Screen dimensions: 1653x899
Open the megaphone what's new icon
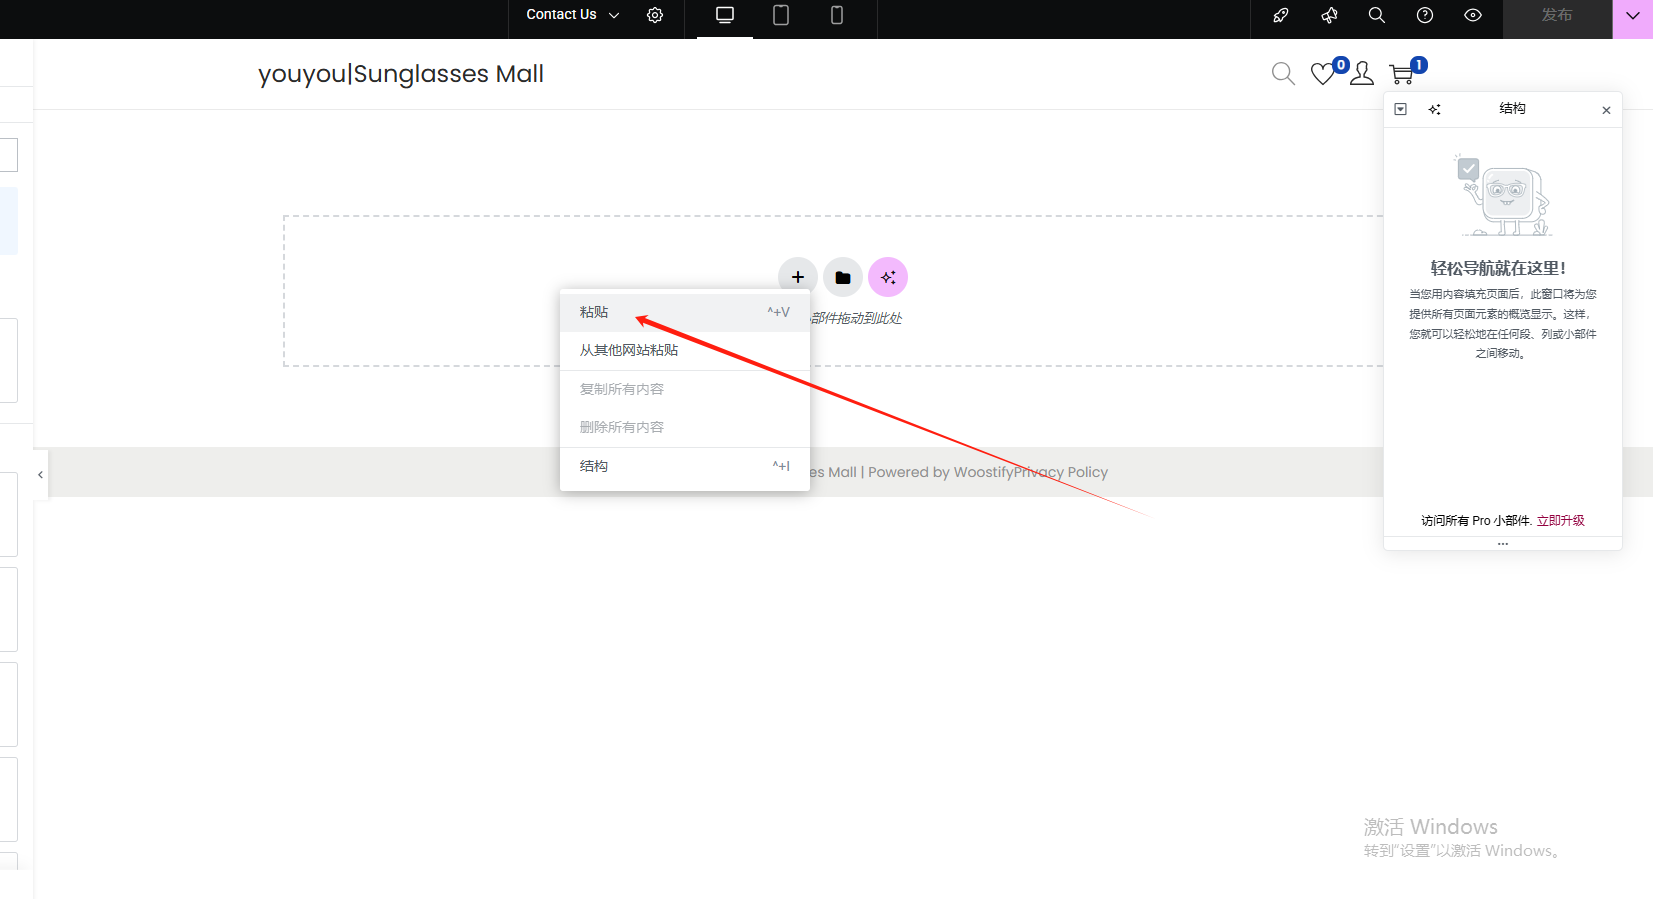pyautogui.click(x=1329, y=15)
